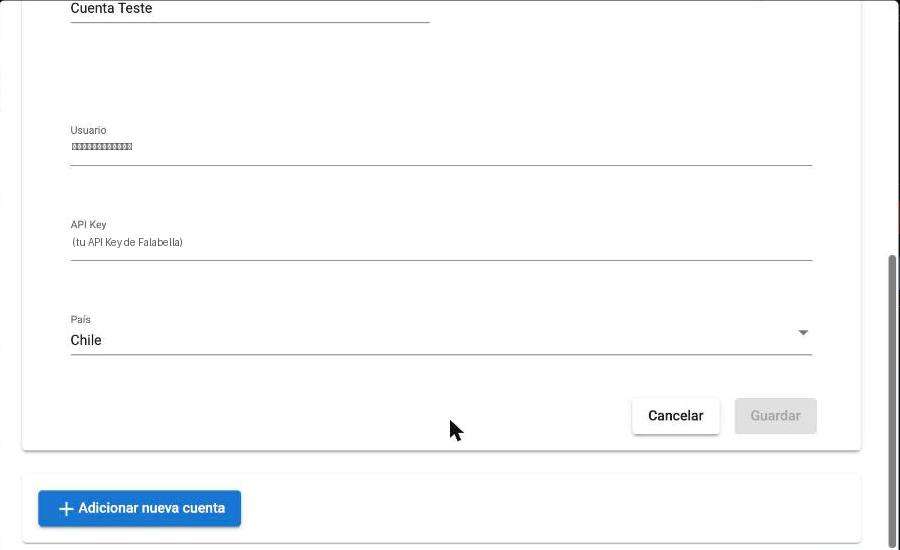Click the API Key label text

88,224
